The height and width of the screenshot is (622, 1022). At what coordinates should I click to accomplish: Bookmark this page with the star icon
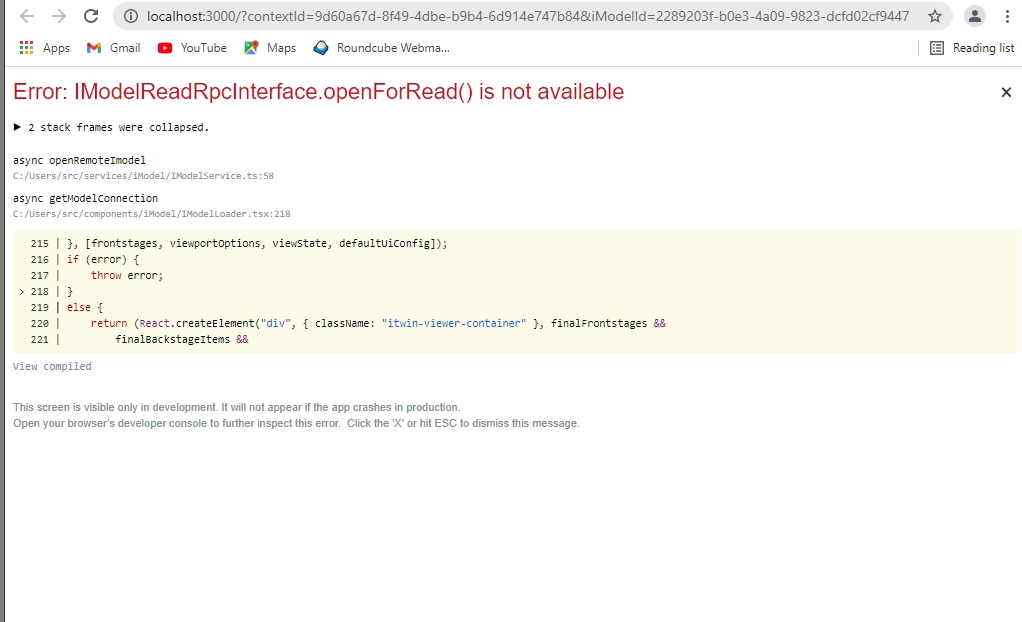click(934, 16)
